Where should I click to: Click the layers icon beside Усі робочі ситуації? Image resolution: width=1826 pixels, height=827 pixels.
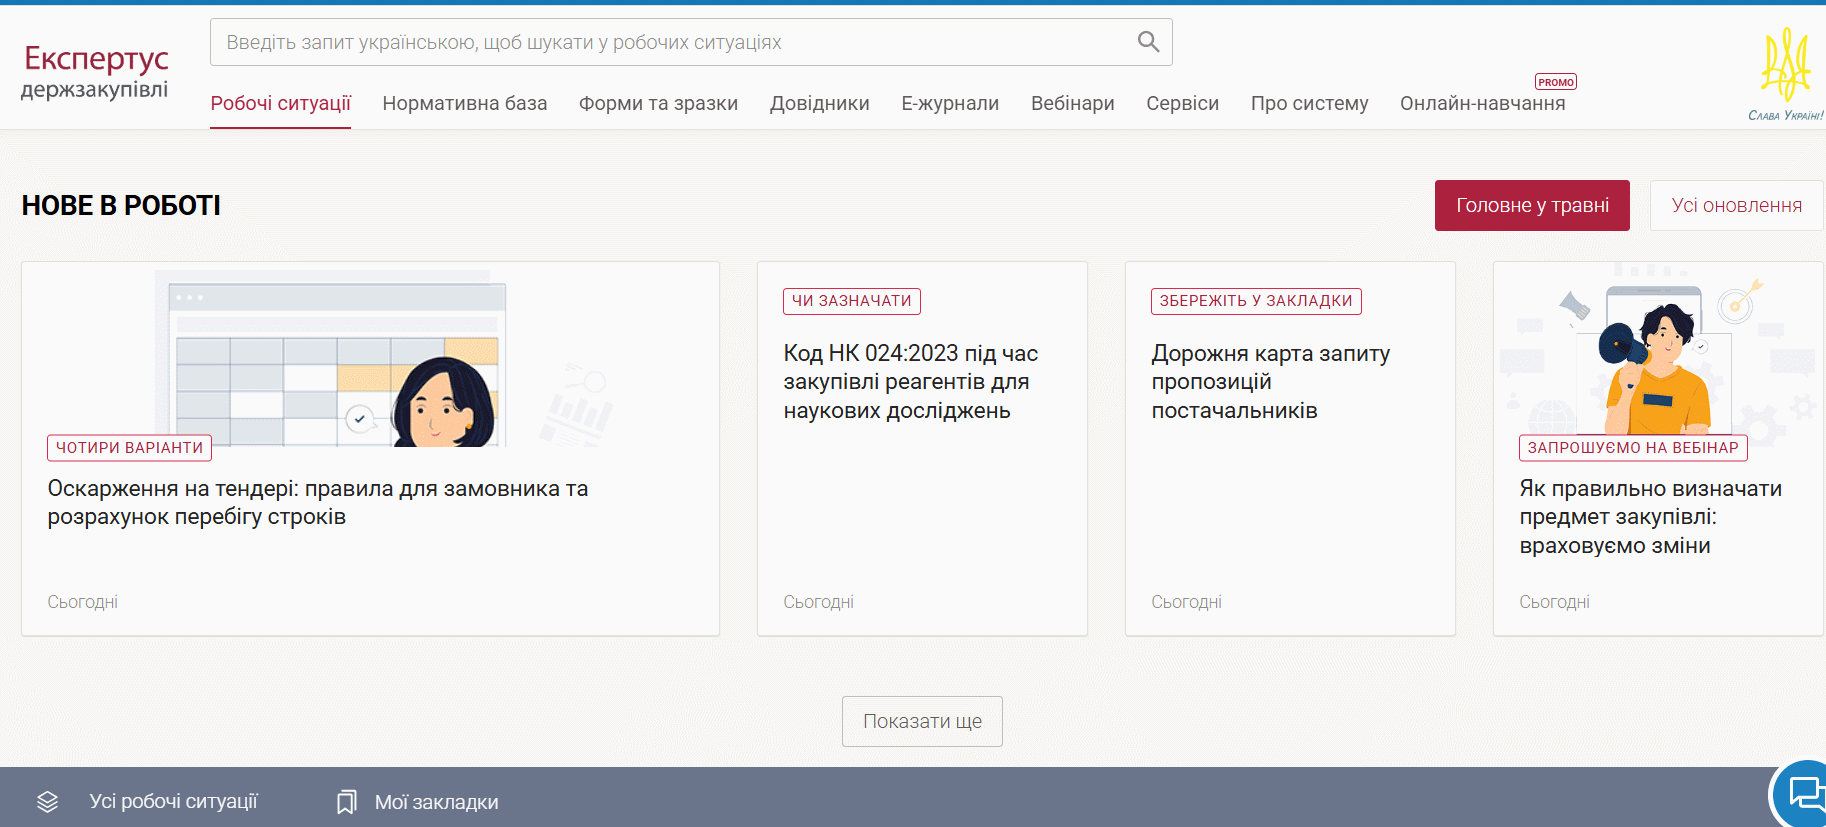point(48,802)
